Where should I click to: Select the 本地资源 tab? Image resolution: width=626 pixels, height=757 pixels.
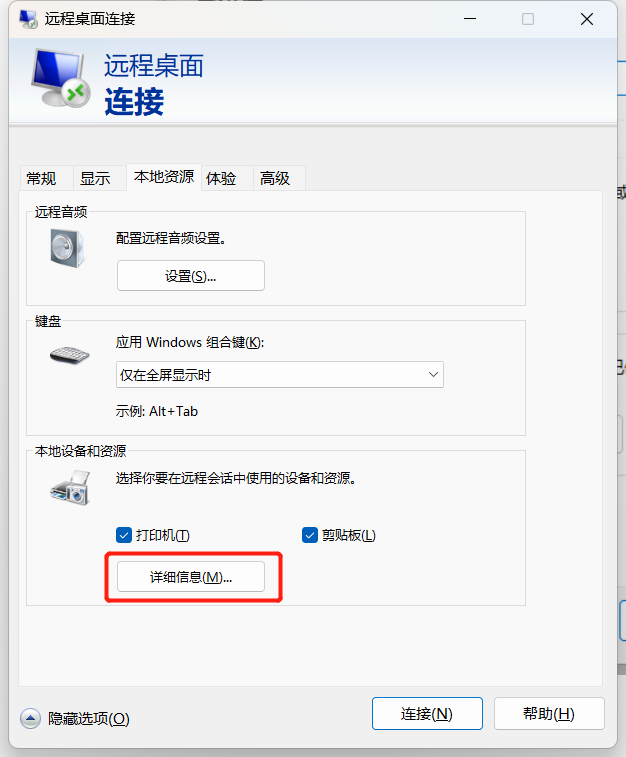(x=164, y=177)
